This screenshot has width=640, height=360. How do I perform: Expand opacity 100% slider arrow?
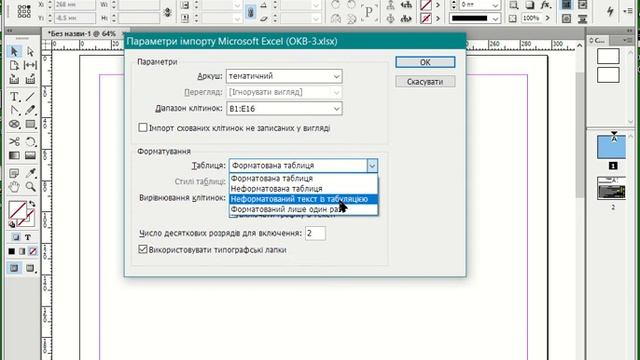point(547,18)
